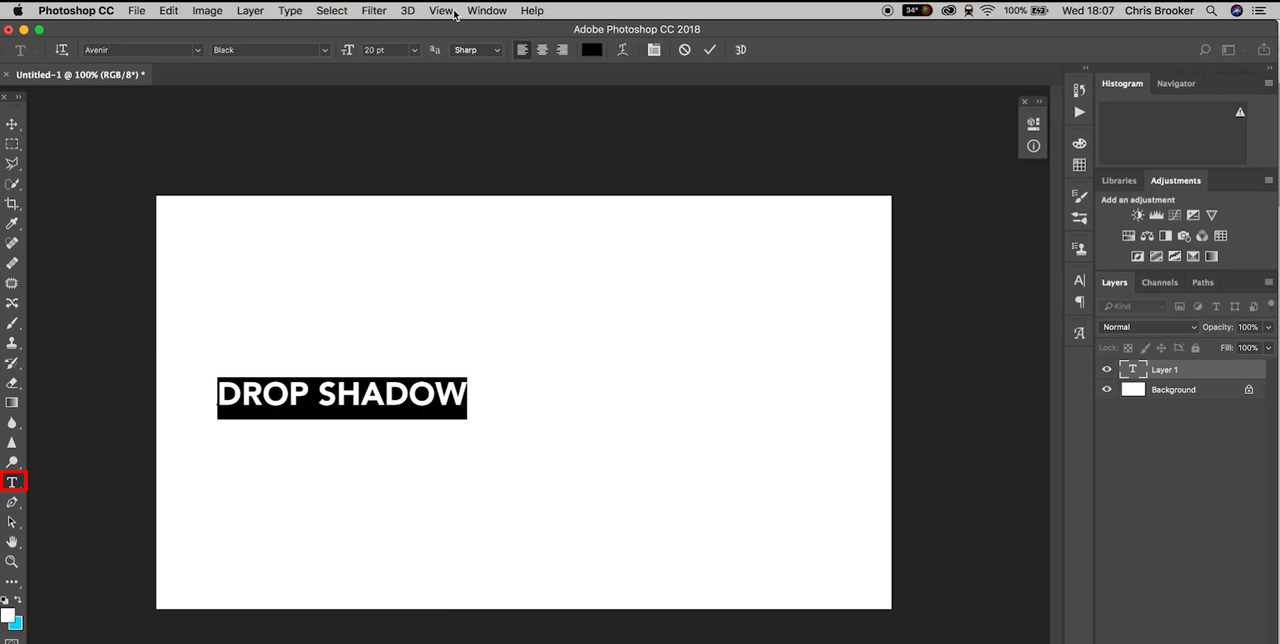Center text alignment button
Image resolution: width=1280 pixels, height=644 pixels.
point(542,50)
